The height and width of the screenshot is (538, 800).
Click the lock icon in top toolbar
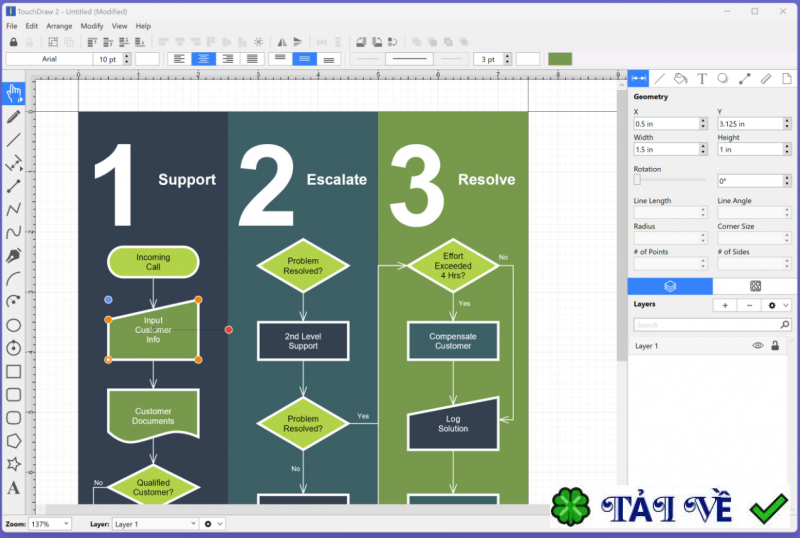[x=13, y=42]
